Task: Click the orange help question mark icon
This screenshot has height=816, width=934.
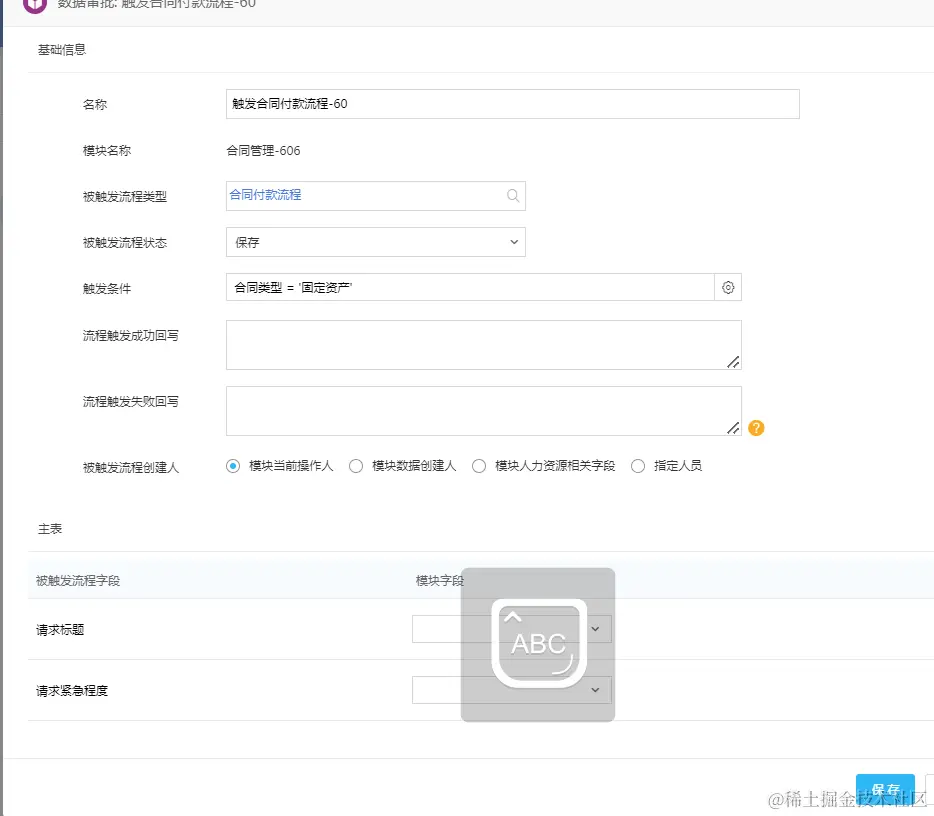Action: click(x=756, y=428)
